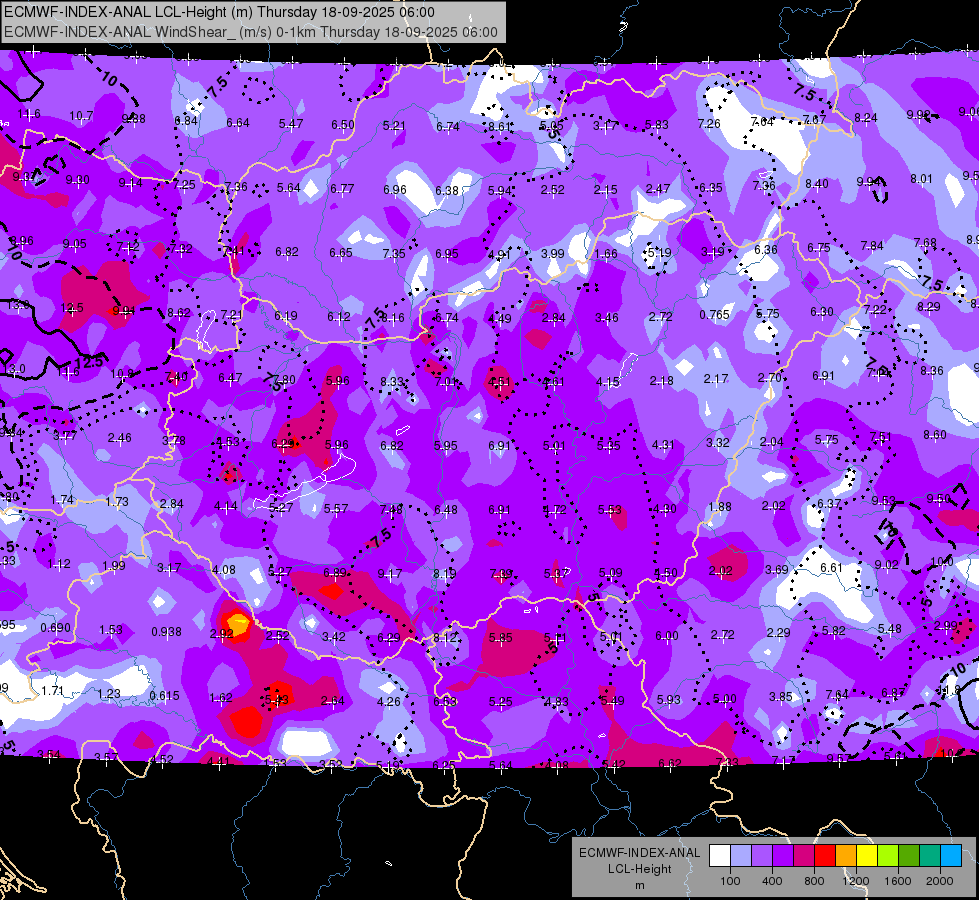Click the wind shear value 7.84
This screenshot has width=979, height=900.
[x=872, y=245]
